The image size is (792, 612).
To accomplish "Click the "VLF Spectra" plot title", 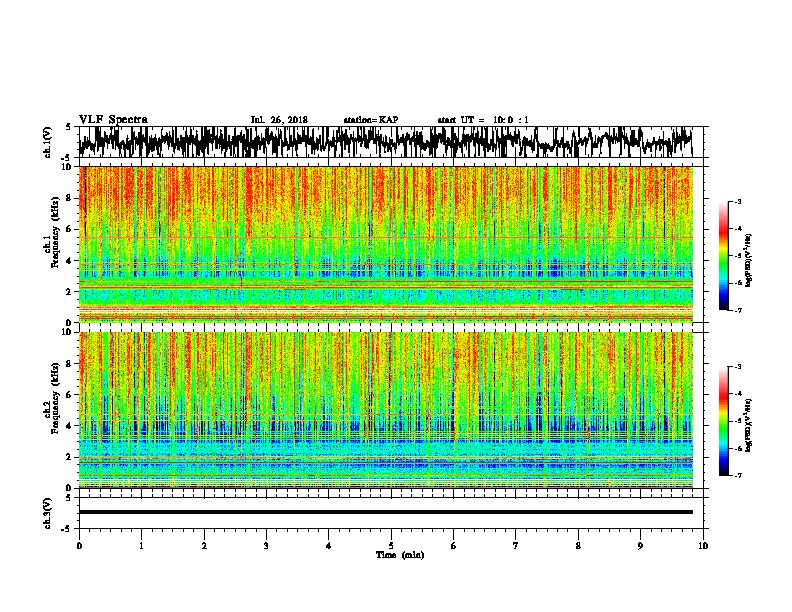I will tap(113, 120).
